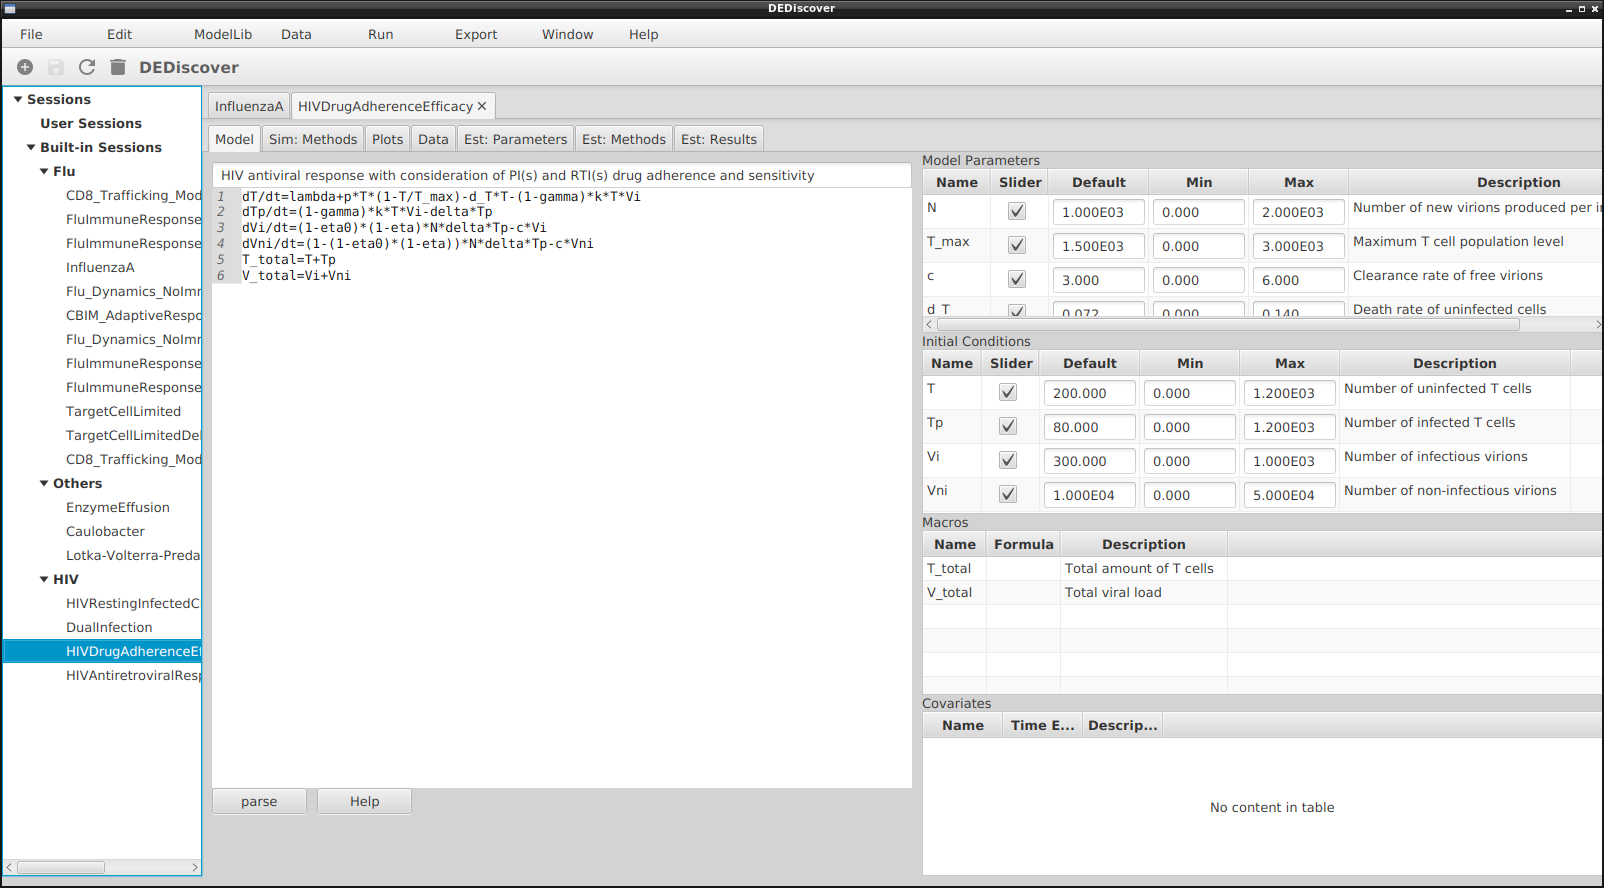The height and width of the screenshot is (888, 1604).
Task: Click left arrow of Model Parameters scrollbar
Action: point(929,324)
